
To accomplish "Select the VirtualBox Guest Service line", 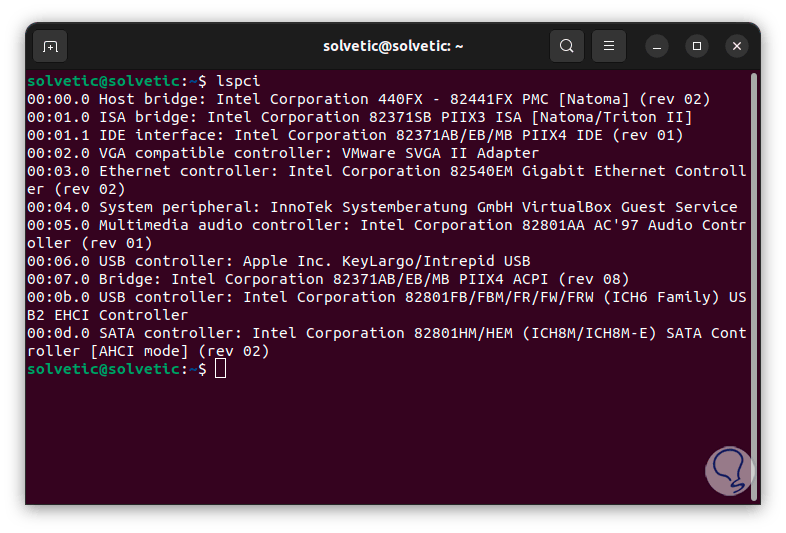I will (x=382, y=207).
